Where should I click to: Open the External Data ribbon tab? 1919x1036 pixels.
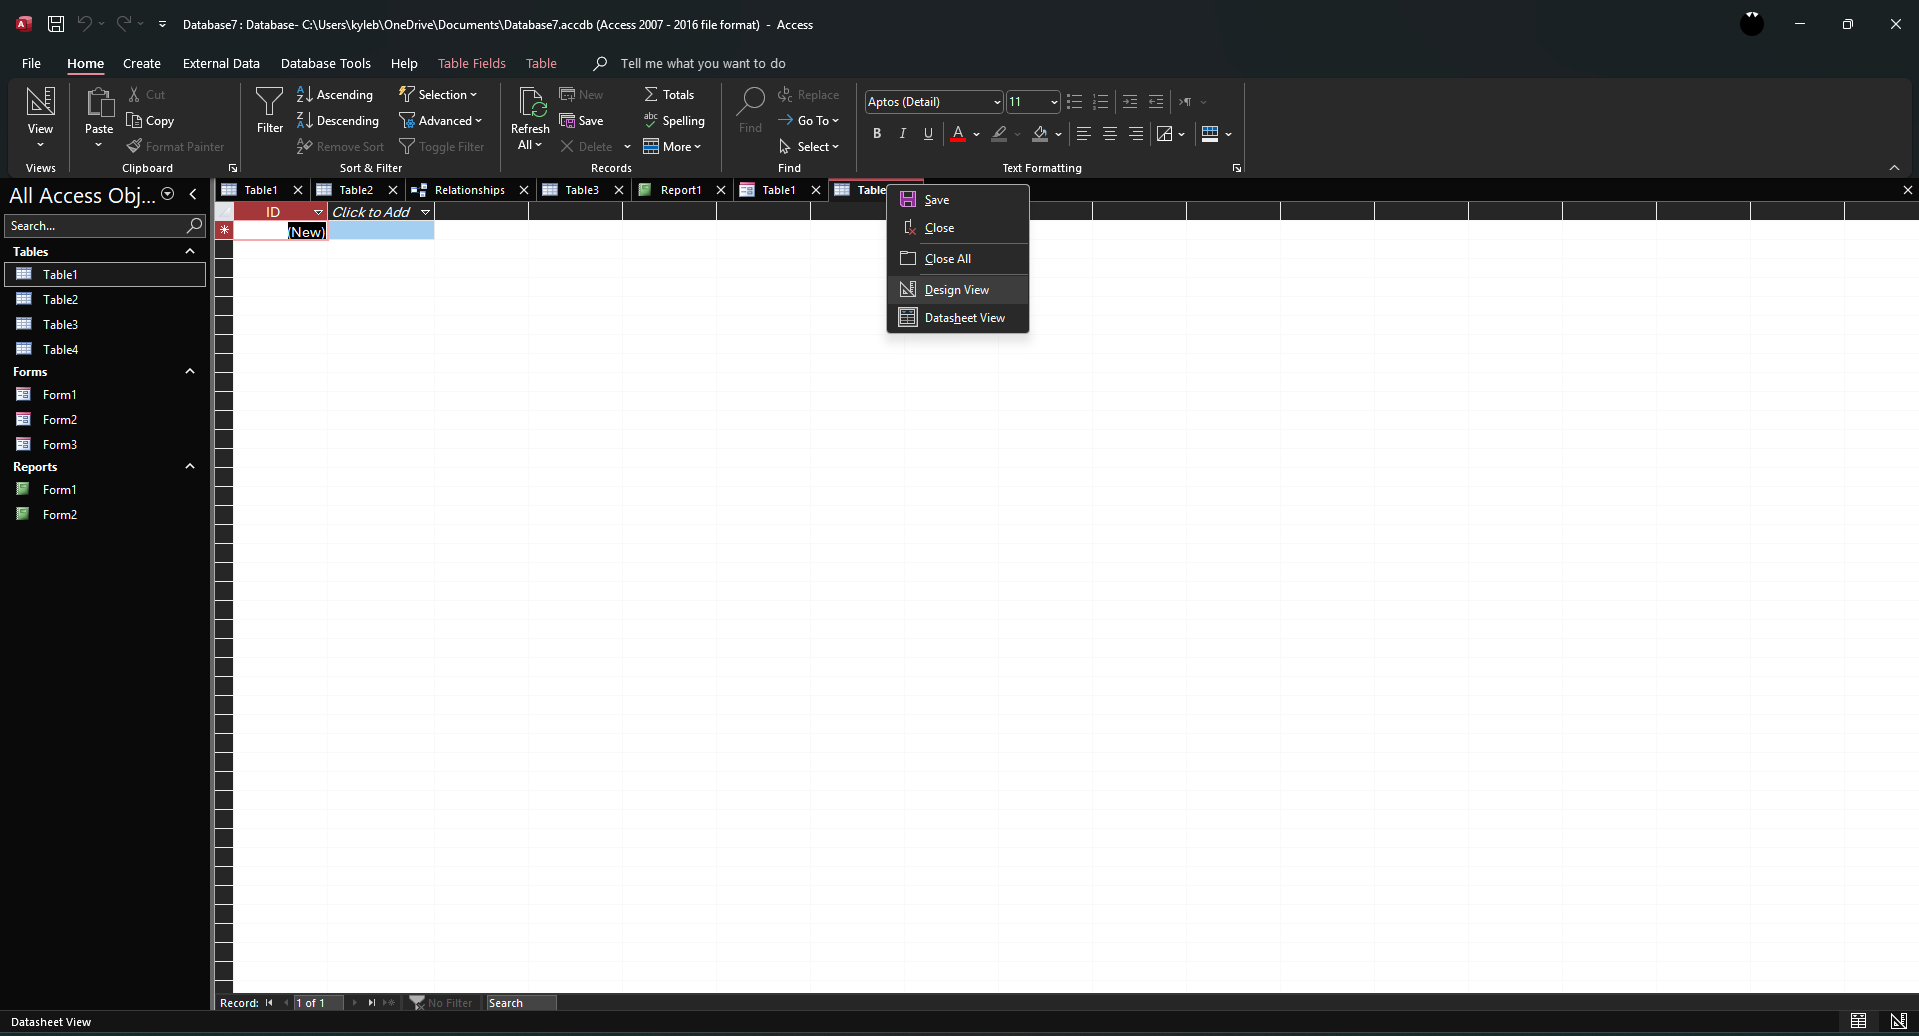pyautogui.click(x=221, y=63)
